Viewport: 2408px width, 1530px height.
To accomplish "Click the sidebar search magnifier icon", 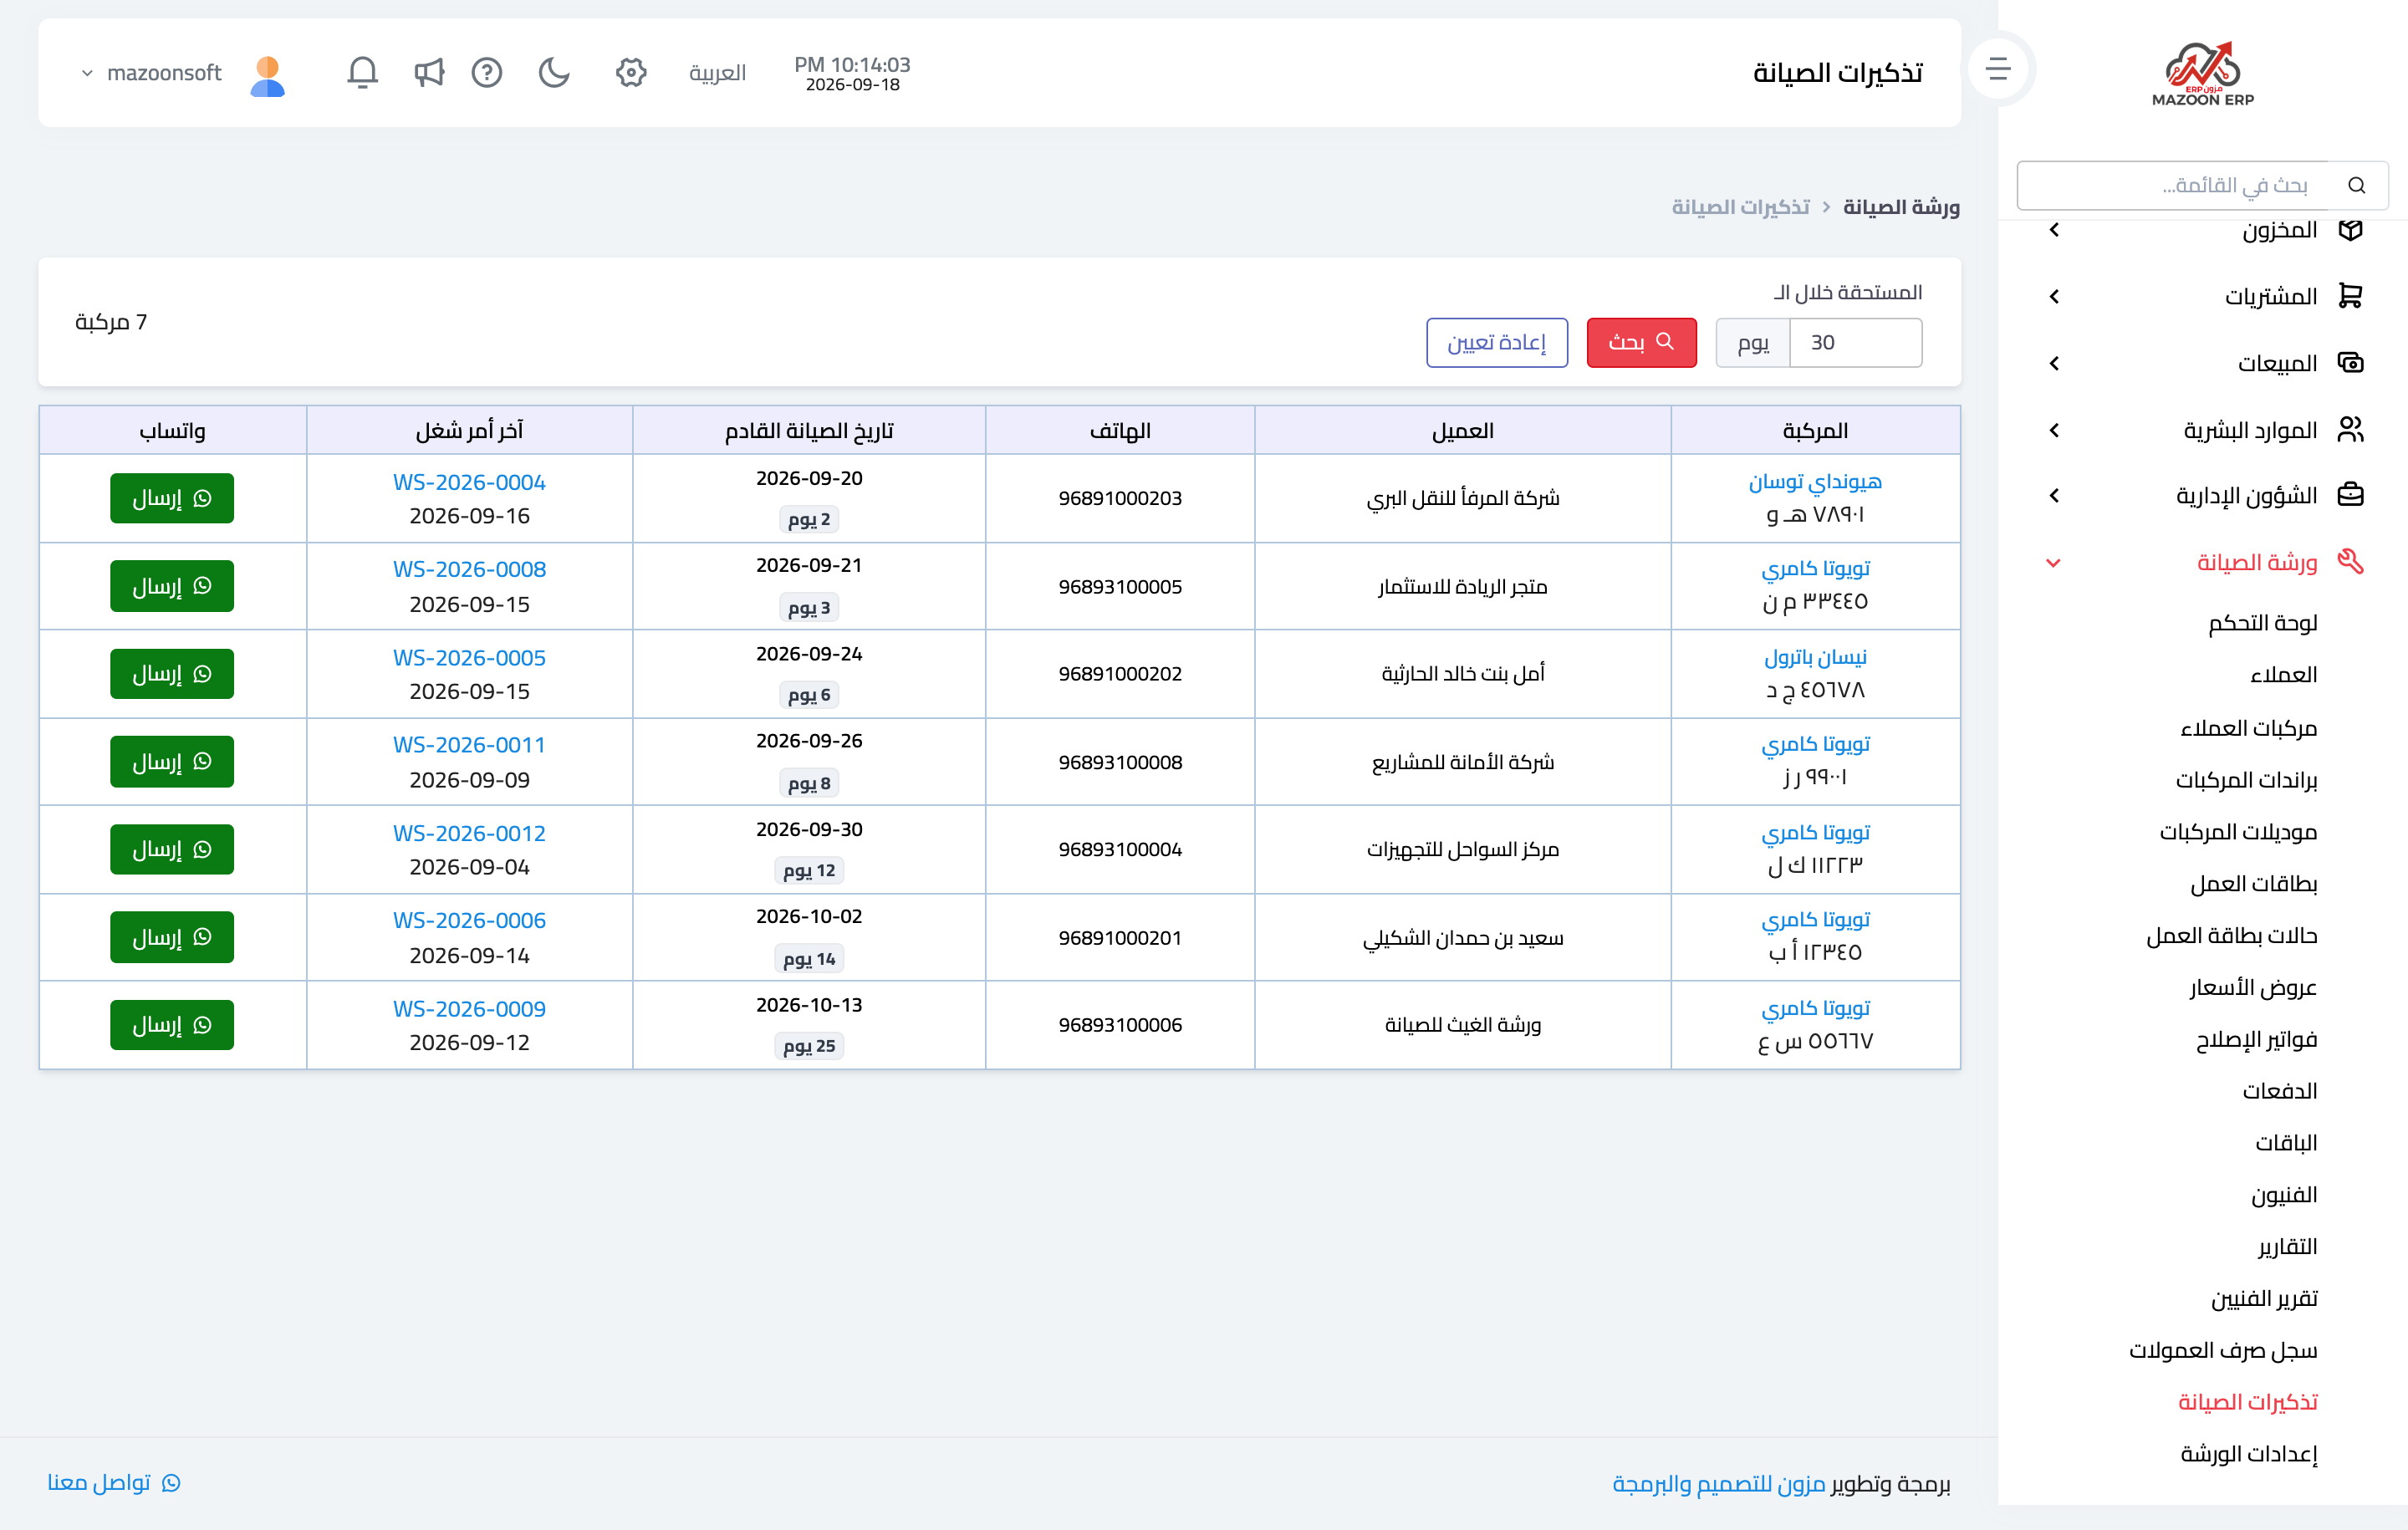I will (x=2357, y=185).
